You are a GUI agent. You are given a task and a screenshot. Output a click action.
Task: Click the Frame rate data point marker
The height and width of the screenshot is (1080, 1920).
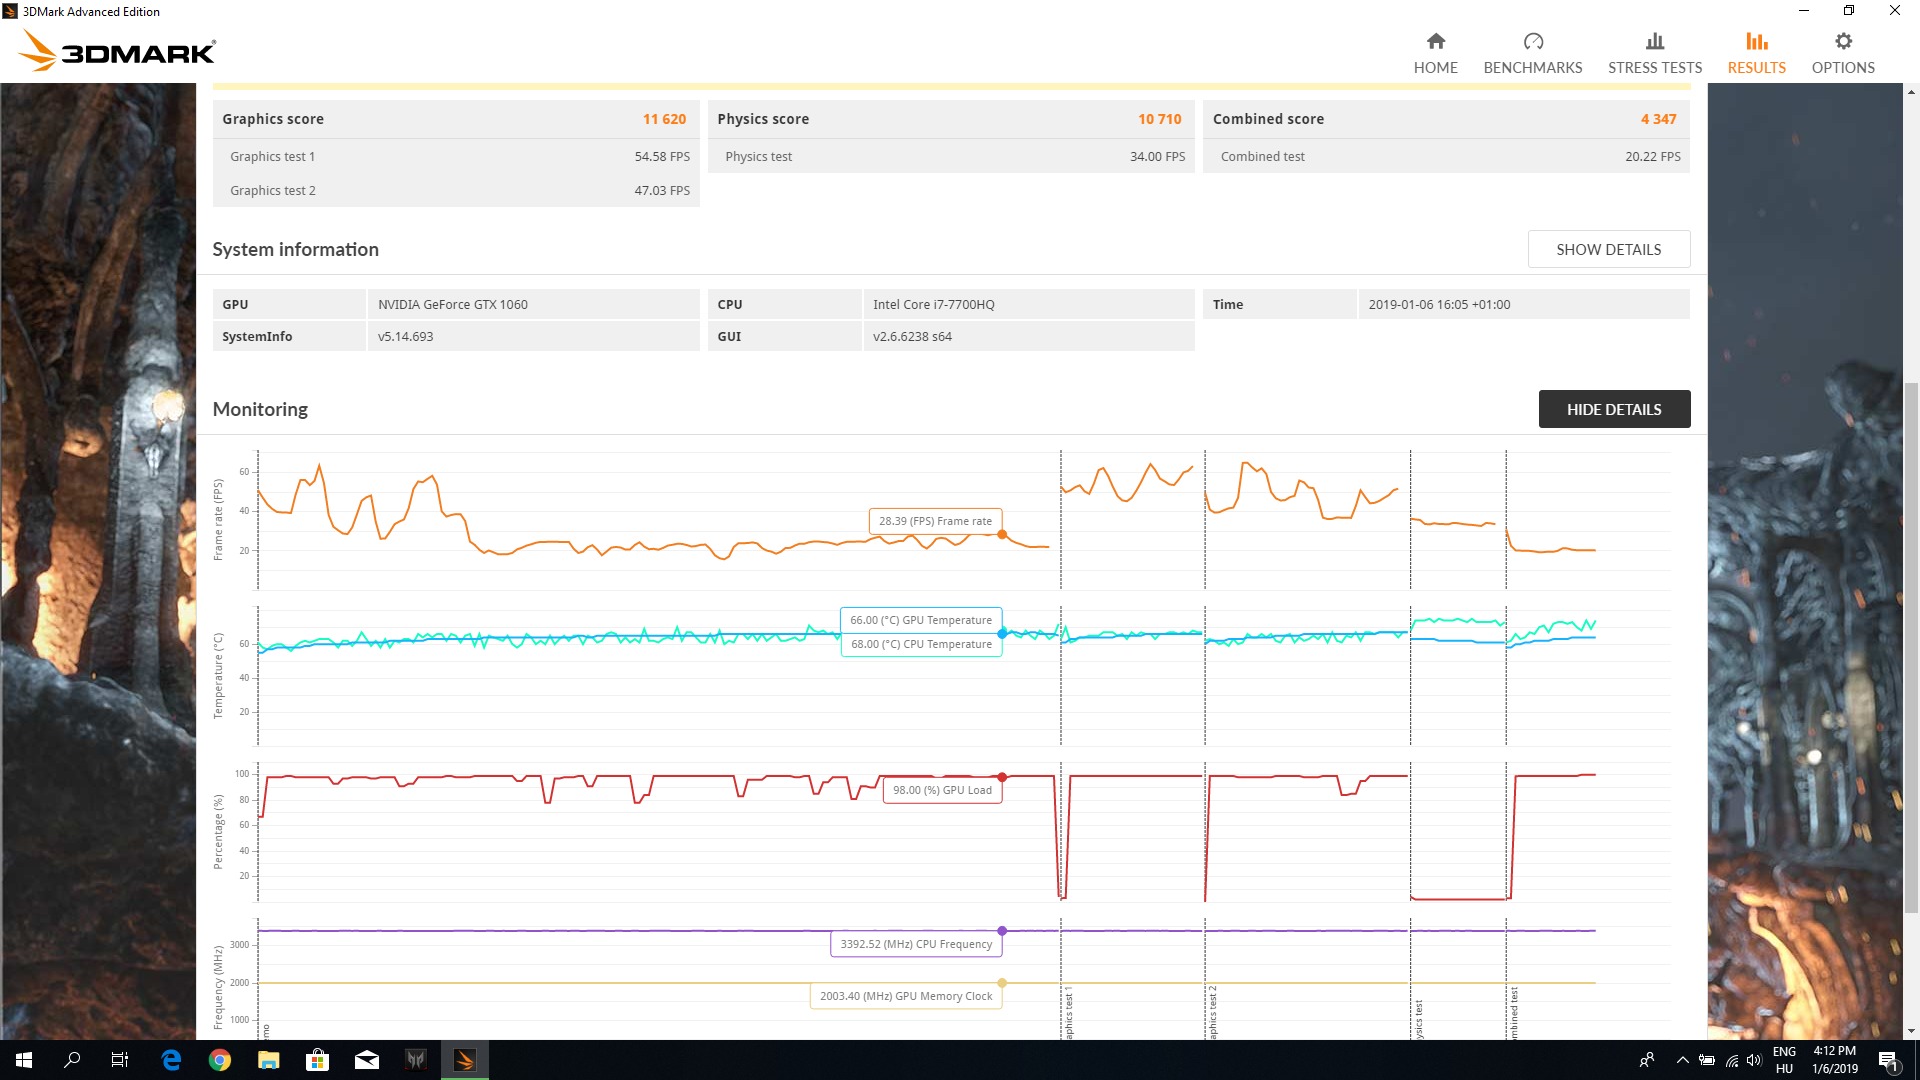tap(1002, 534)
